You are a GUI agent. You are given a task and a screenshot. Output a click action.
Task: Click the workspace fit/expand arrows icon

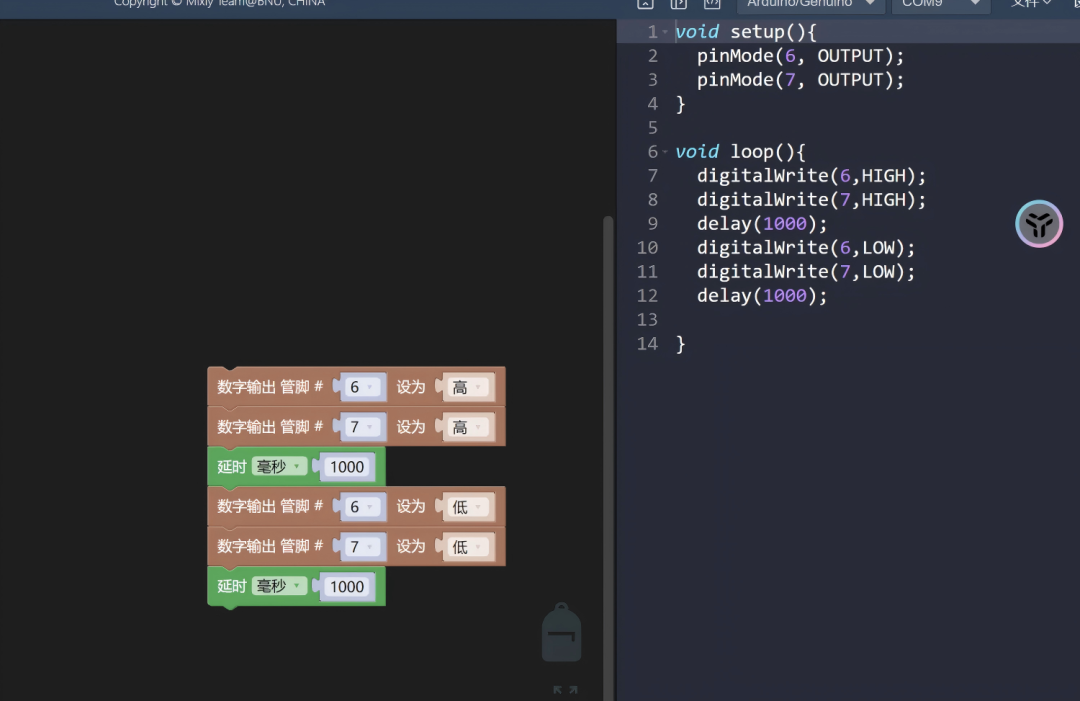tap(565, 690)
